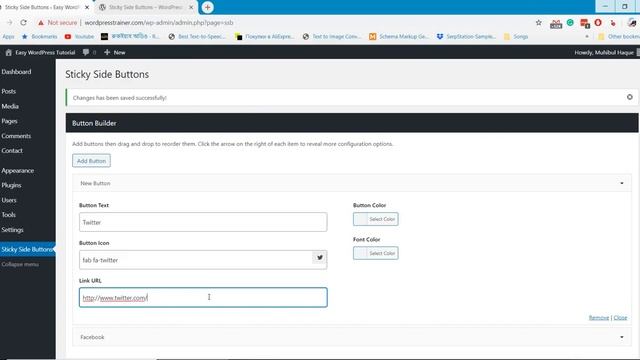Open the New content menu in admin bar

pyautogui.click(x=115, y=52)
